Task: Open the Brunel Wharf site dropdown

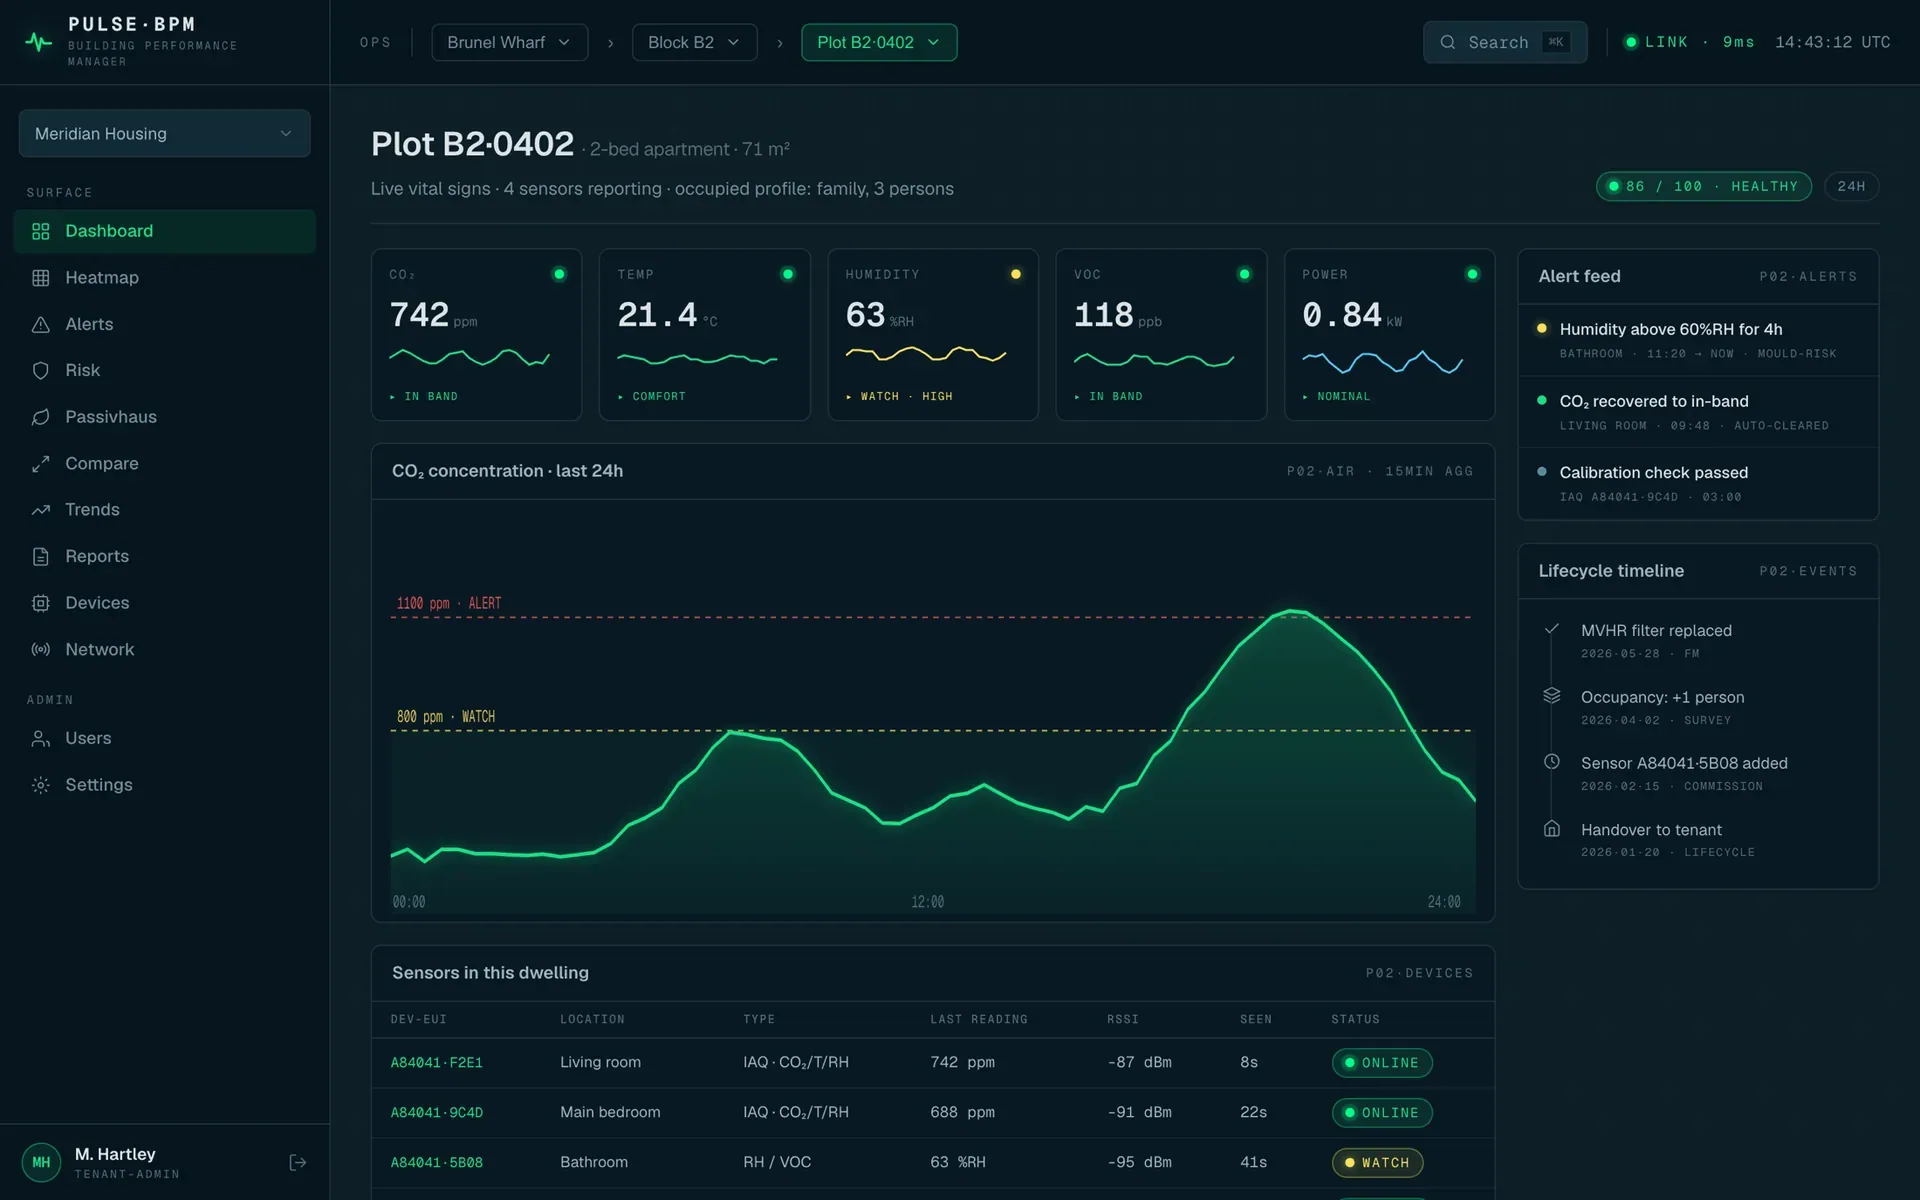Action: (509, 42)
